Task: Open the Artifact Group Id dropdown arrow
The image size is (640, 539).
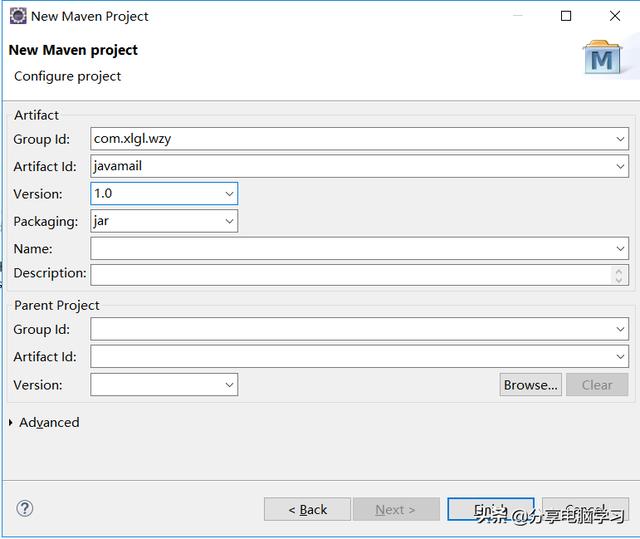Action: [x=620, y=139]
